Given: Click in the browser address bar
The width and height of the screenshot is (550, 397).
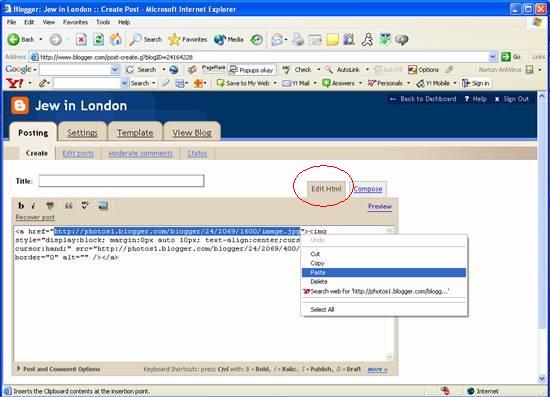Looking at the screenshot, I should point(259,57).
